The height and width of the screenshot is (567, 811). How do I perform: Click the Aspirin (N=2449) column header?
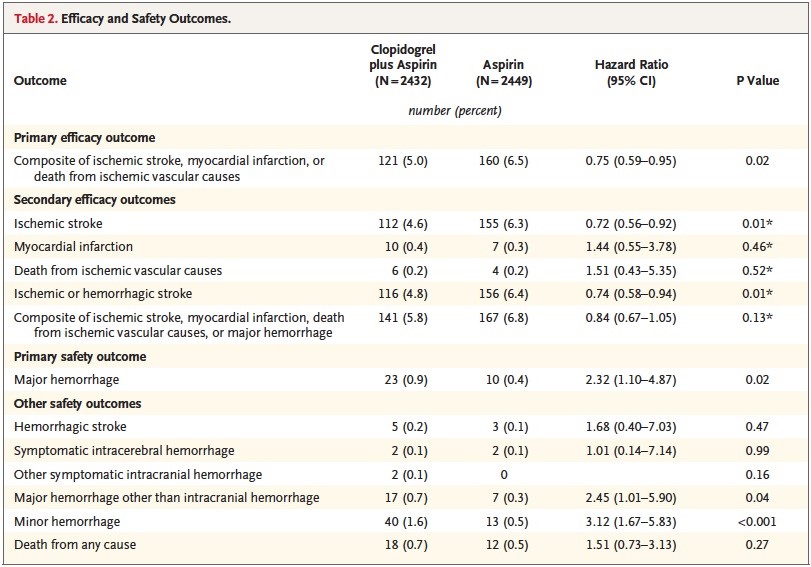[x=504, y=73]
